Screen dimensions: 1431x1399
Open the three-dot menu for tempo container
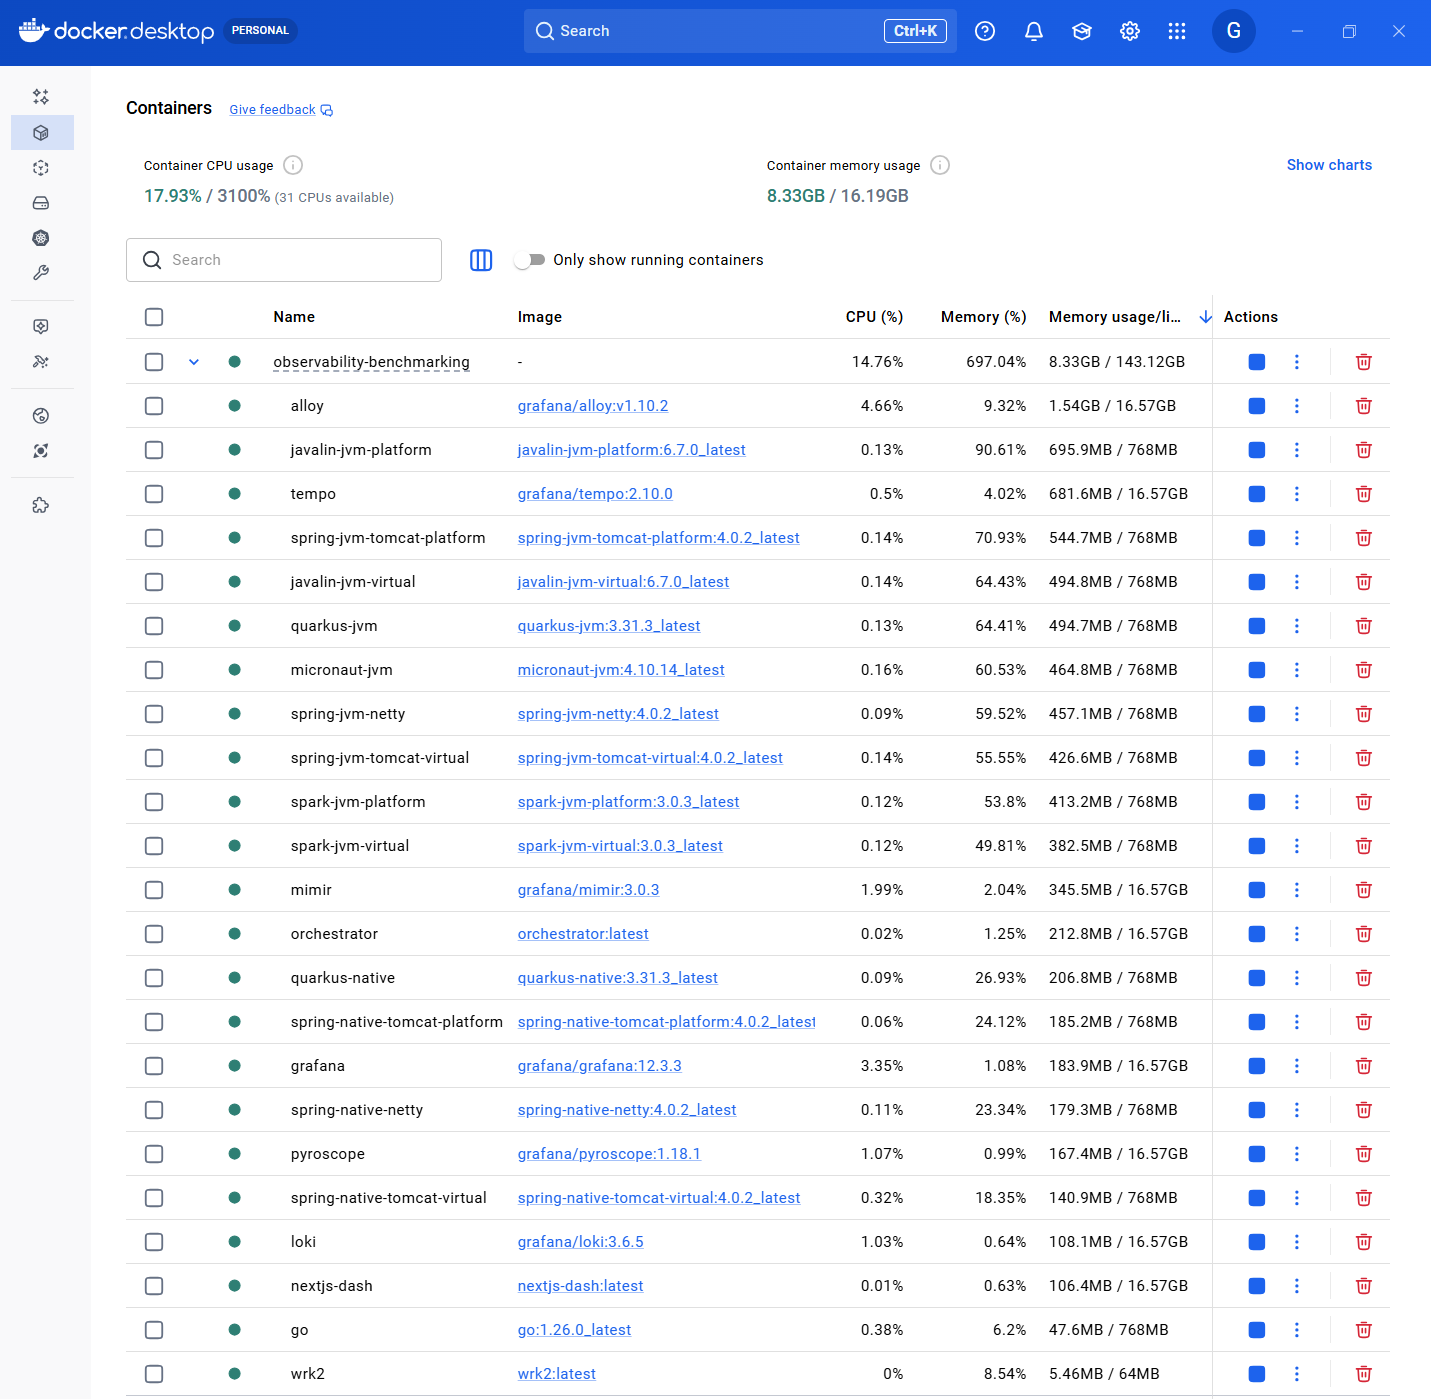coord(1297,493)
